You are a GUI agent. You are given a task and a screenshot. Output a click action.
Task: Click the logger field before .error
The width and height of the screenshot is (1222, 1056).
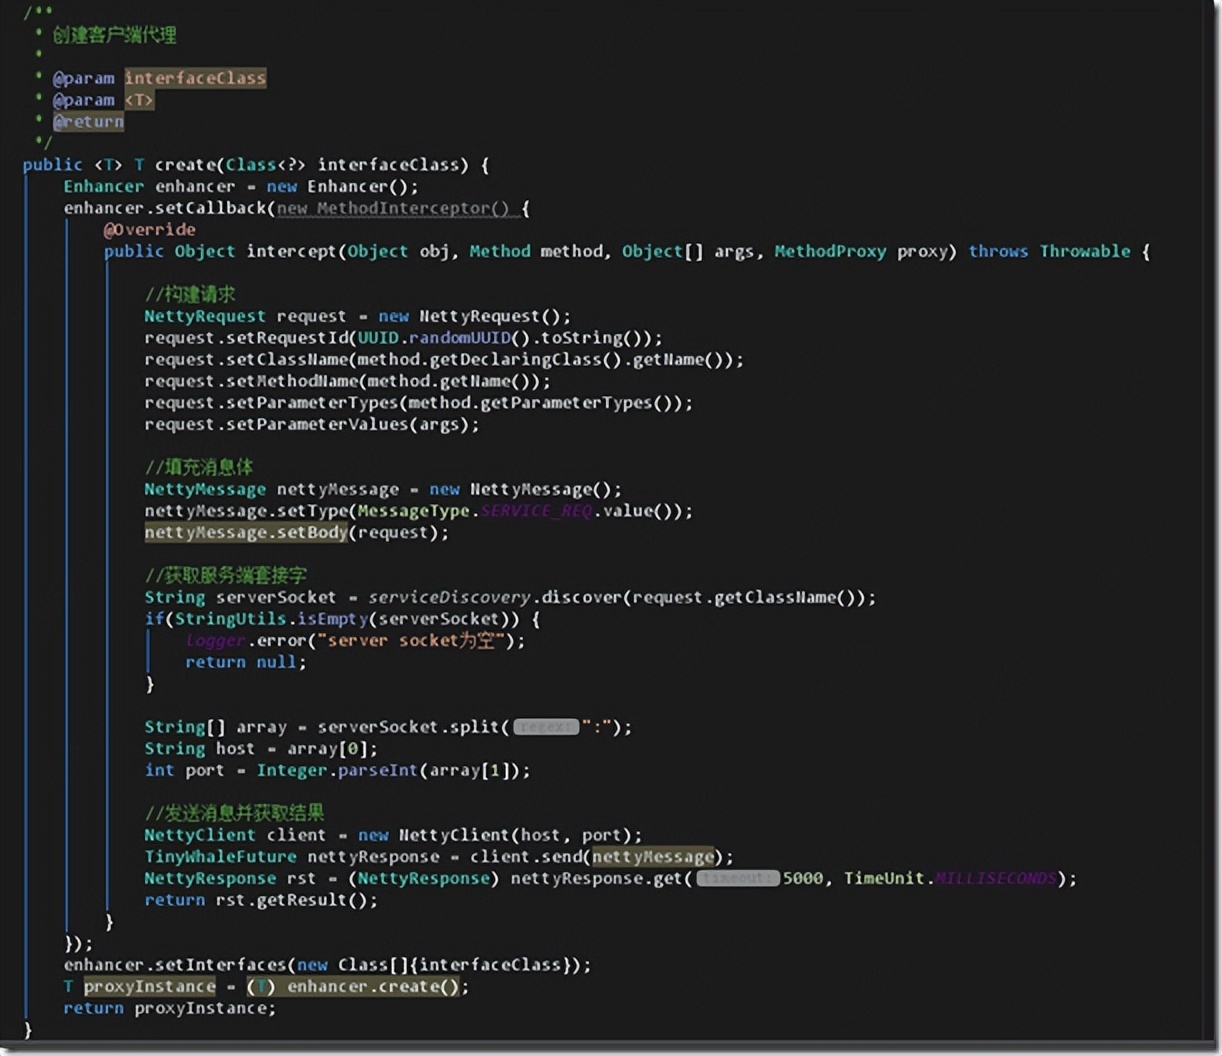(x=215, y=641)
